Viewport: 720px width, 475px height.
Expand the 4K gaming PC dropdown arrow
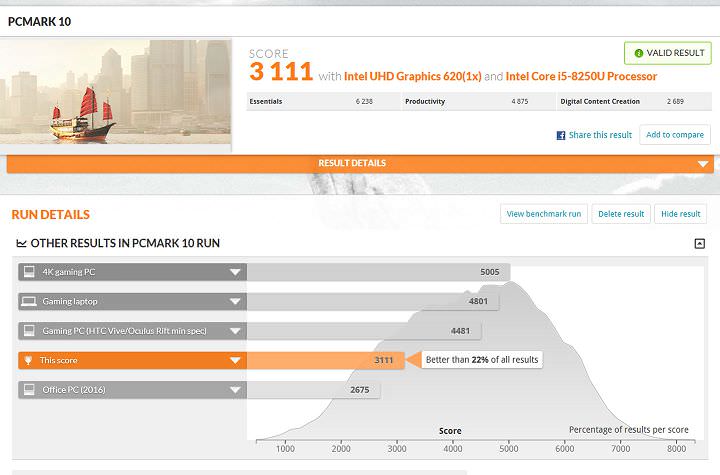pyautogui.click(x=235, y=271)
